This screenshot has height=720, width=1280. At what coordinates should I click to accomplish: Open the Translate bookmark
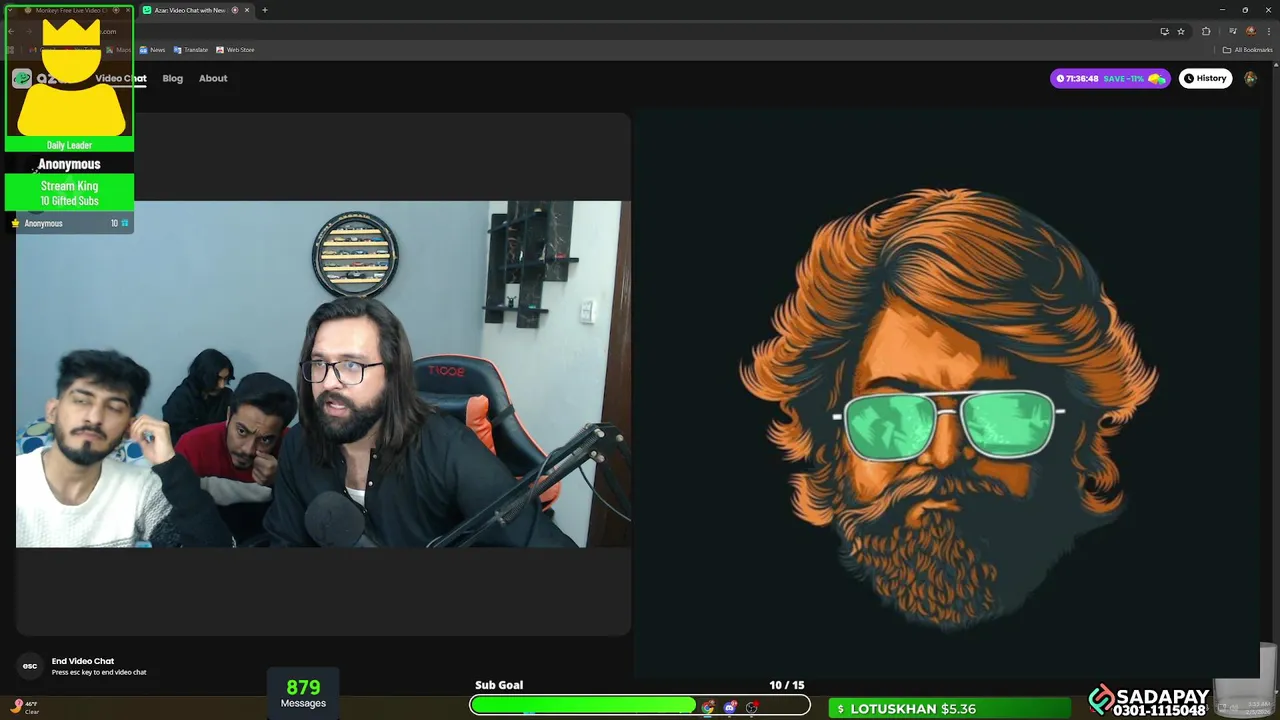[191, 50]
